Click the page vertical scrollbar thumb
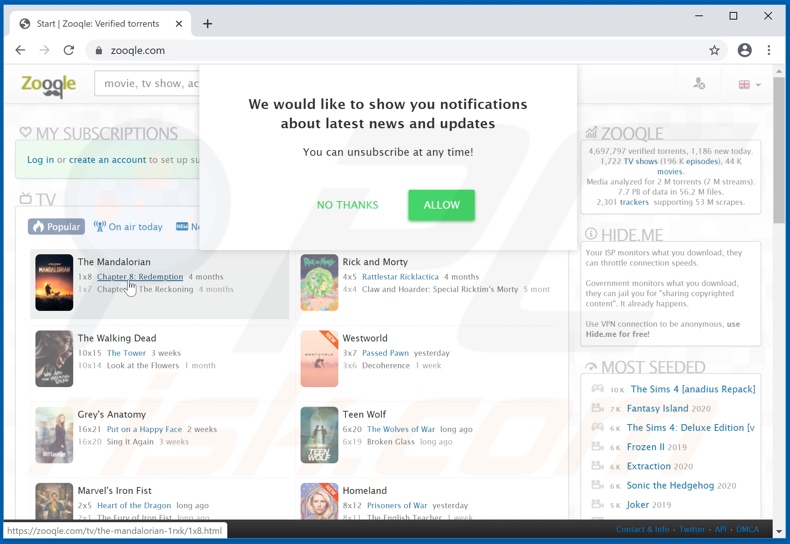This screenshot has width=790, height=544. click(779, 151)
